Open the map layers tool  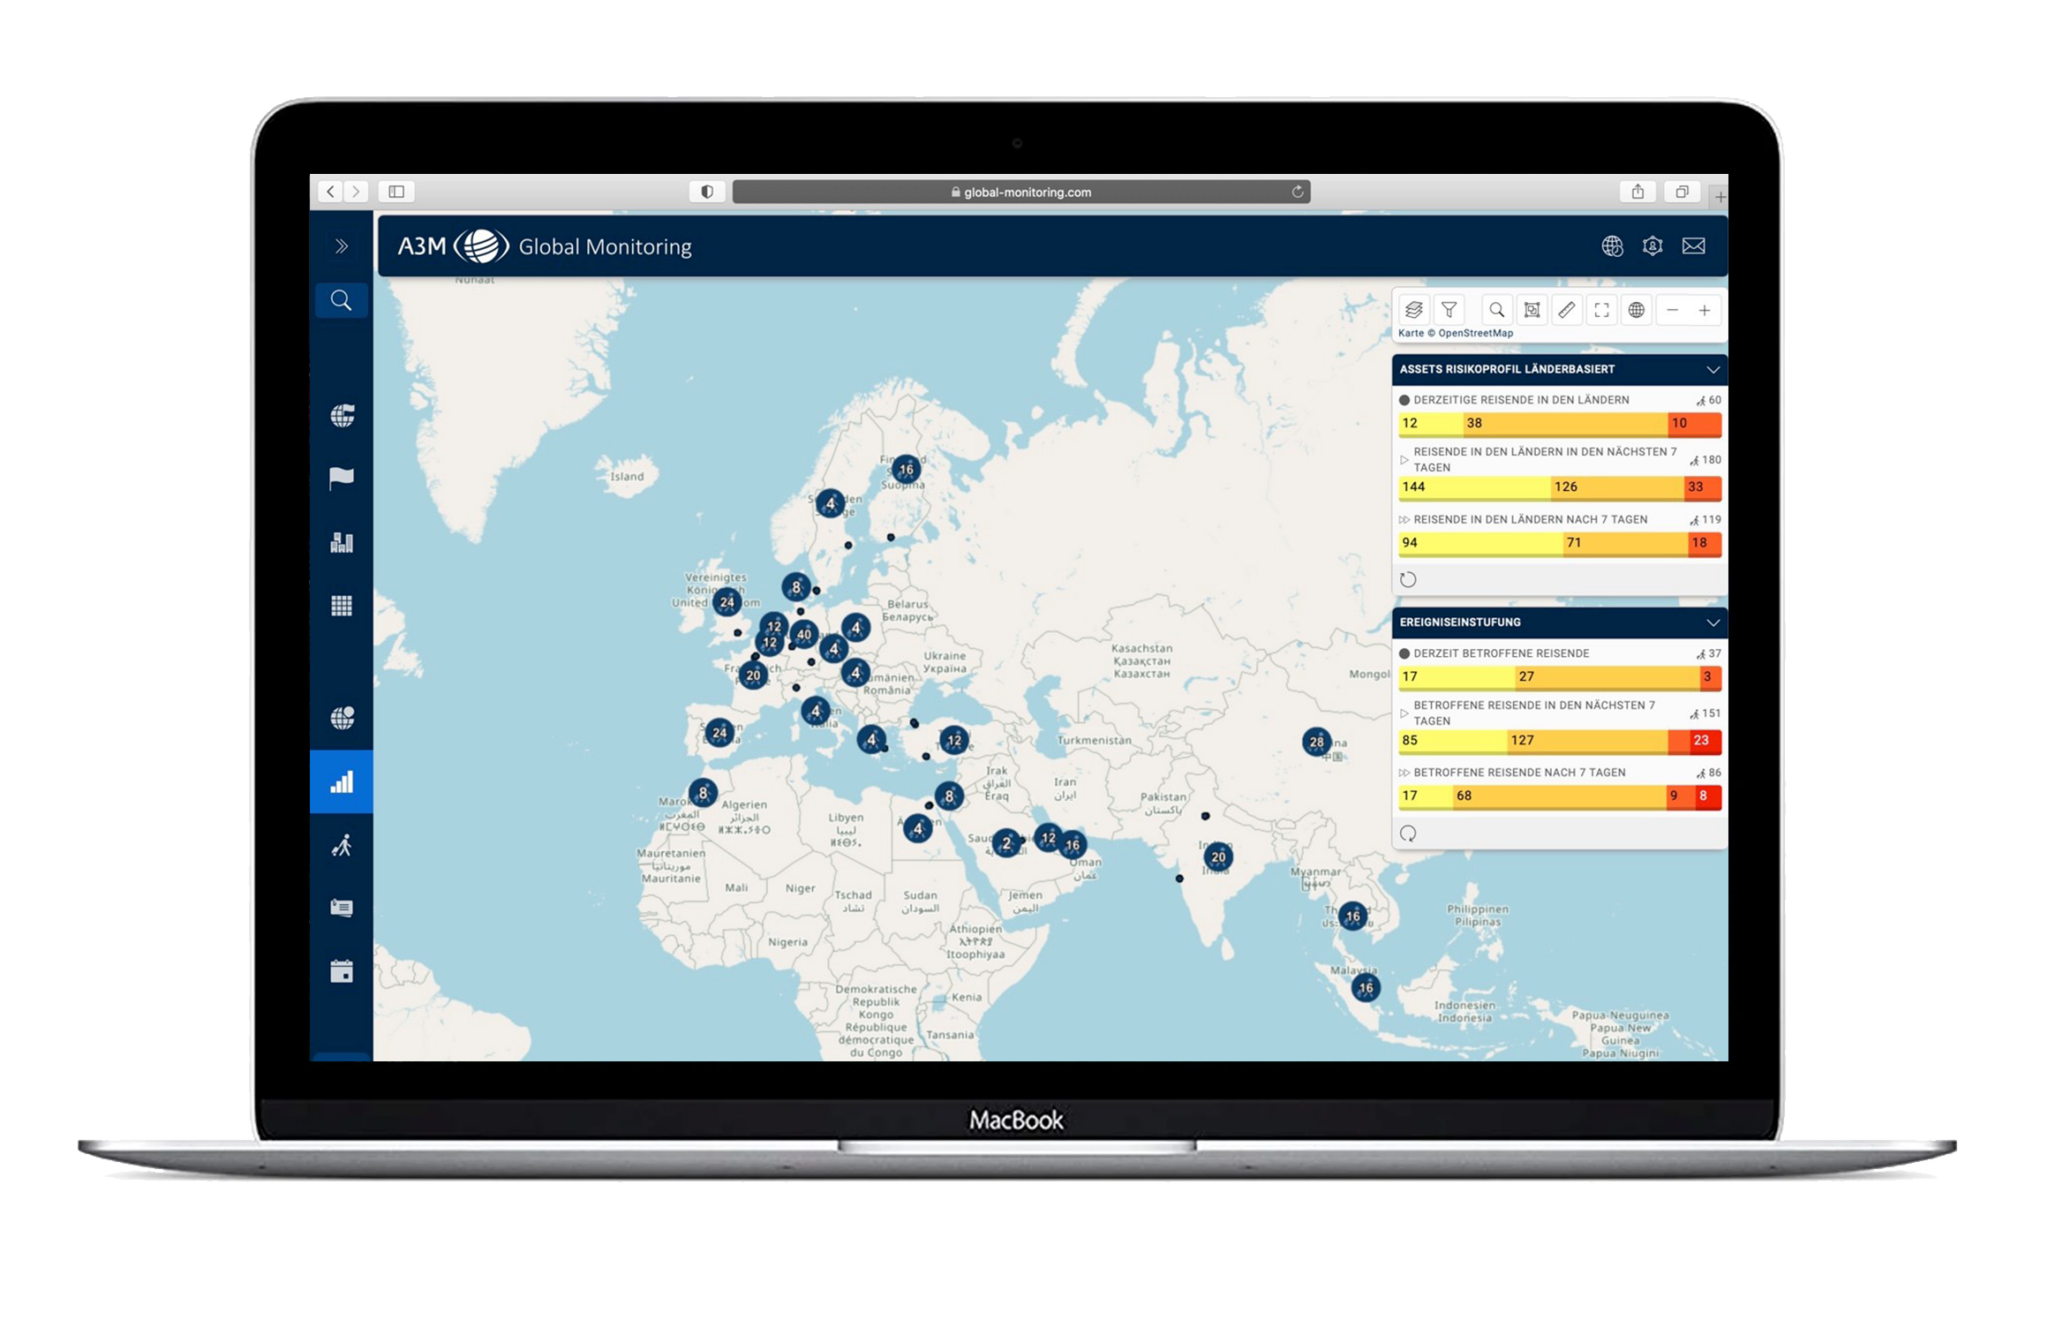coord(1413,310)
